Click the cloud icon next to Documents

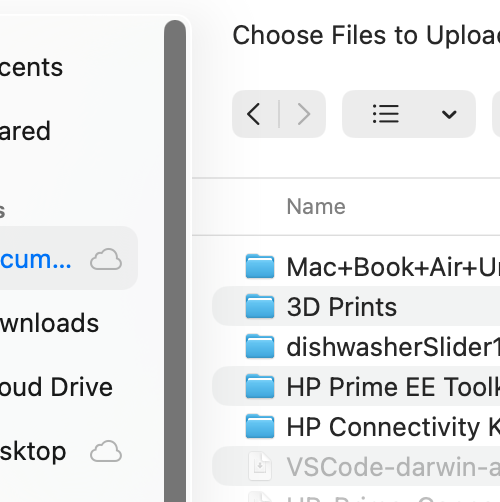[x=106, y=259]
